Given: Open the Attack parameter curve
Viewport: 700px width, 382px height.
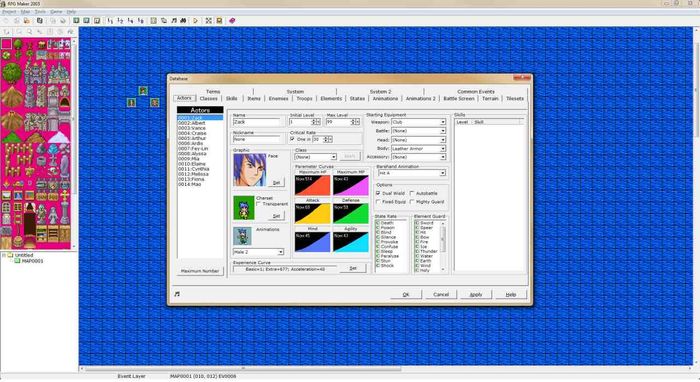Looking at the screenshot, I should click(312, 214).
